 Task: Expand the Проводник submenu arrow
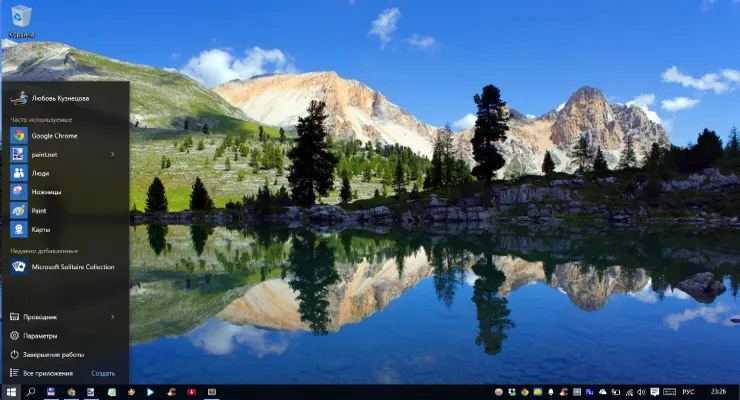112,317
